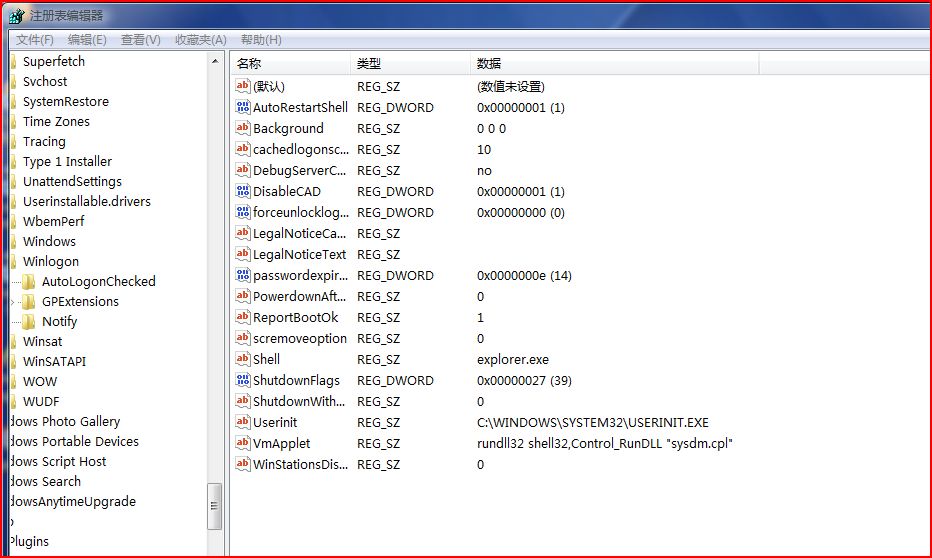Viewport: 932px width, 558px height.
Task: Select the WOW key
Action: (x=40, y=382)
